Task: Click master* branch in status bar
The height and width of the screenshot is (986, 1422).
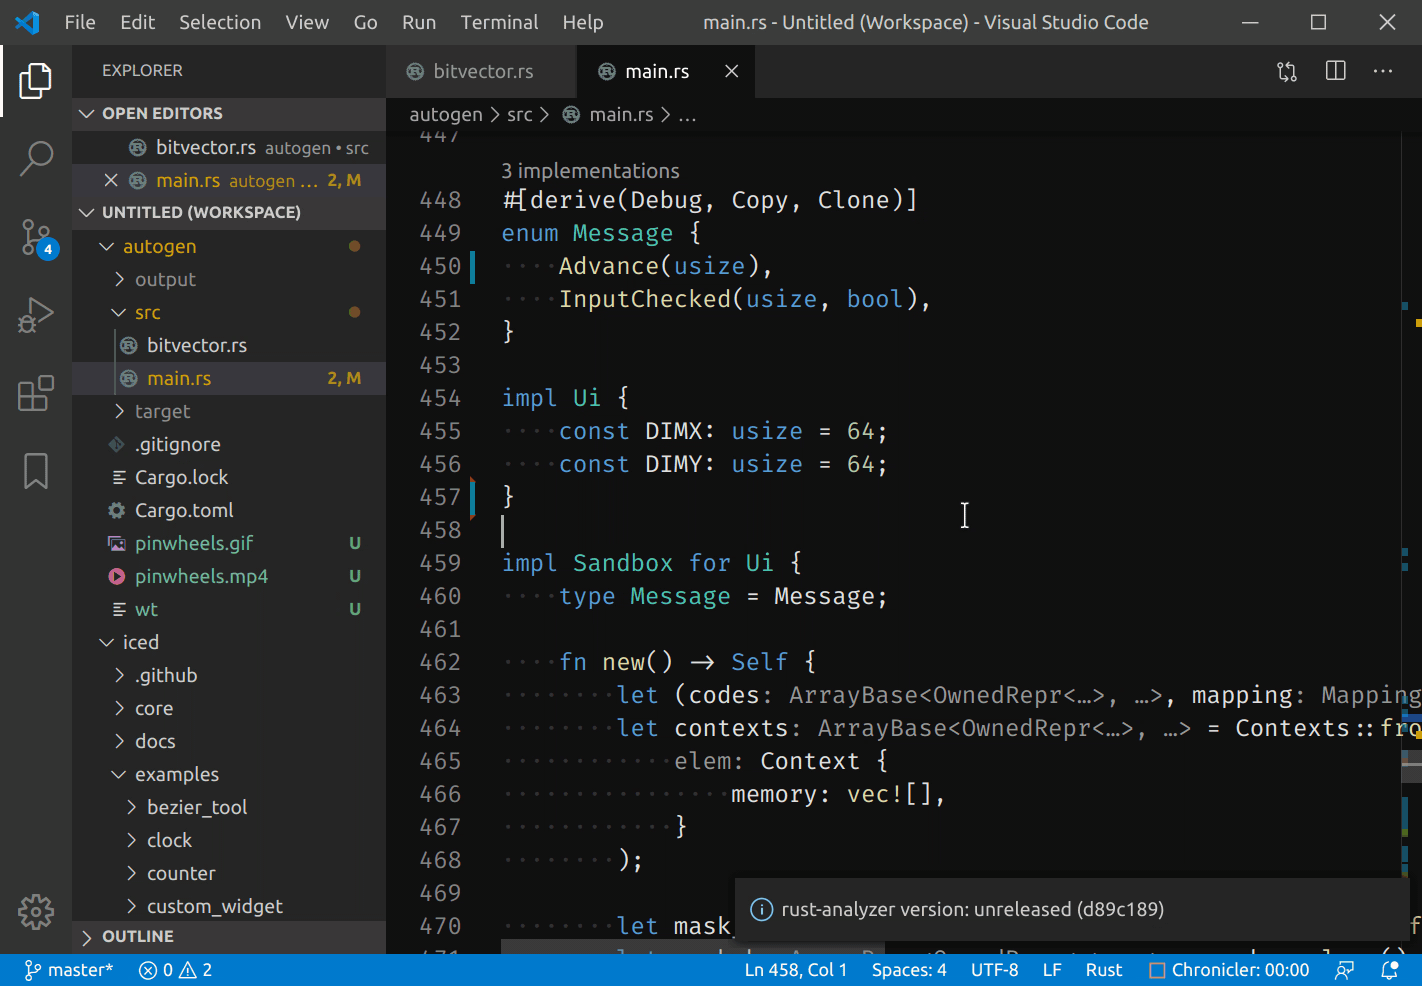Action: 68,970
